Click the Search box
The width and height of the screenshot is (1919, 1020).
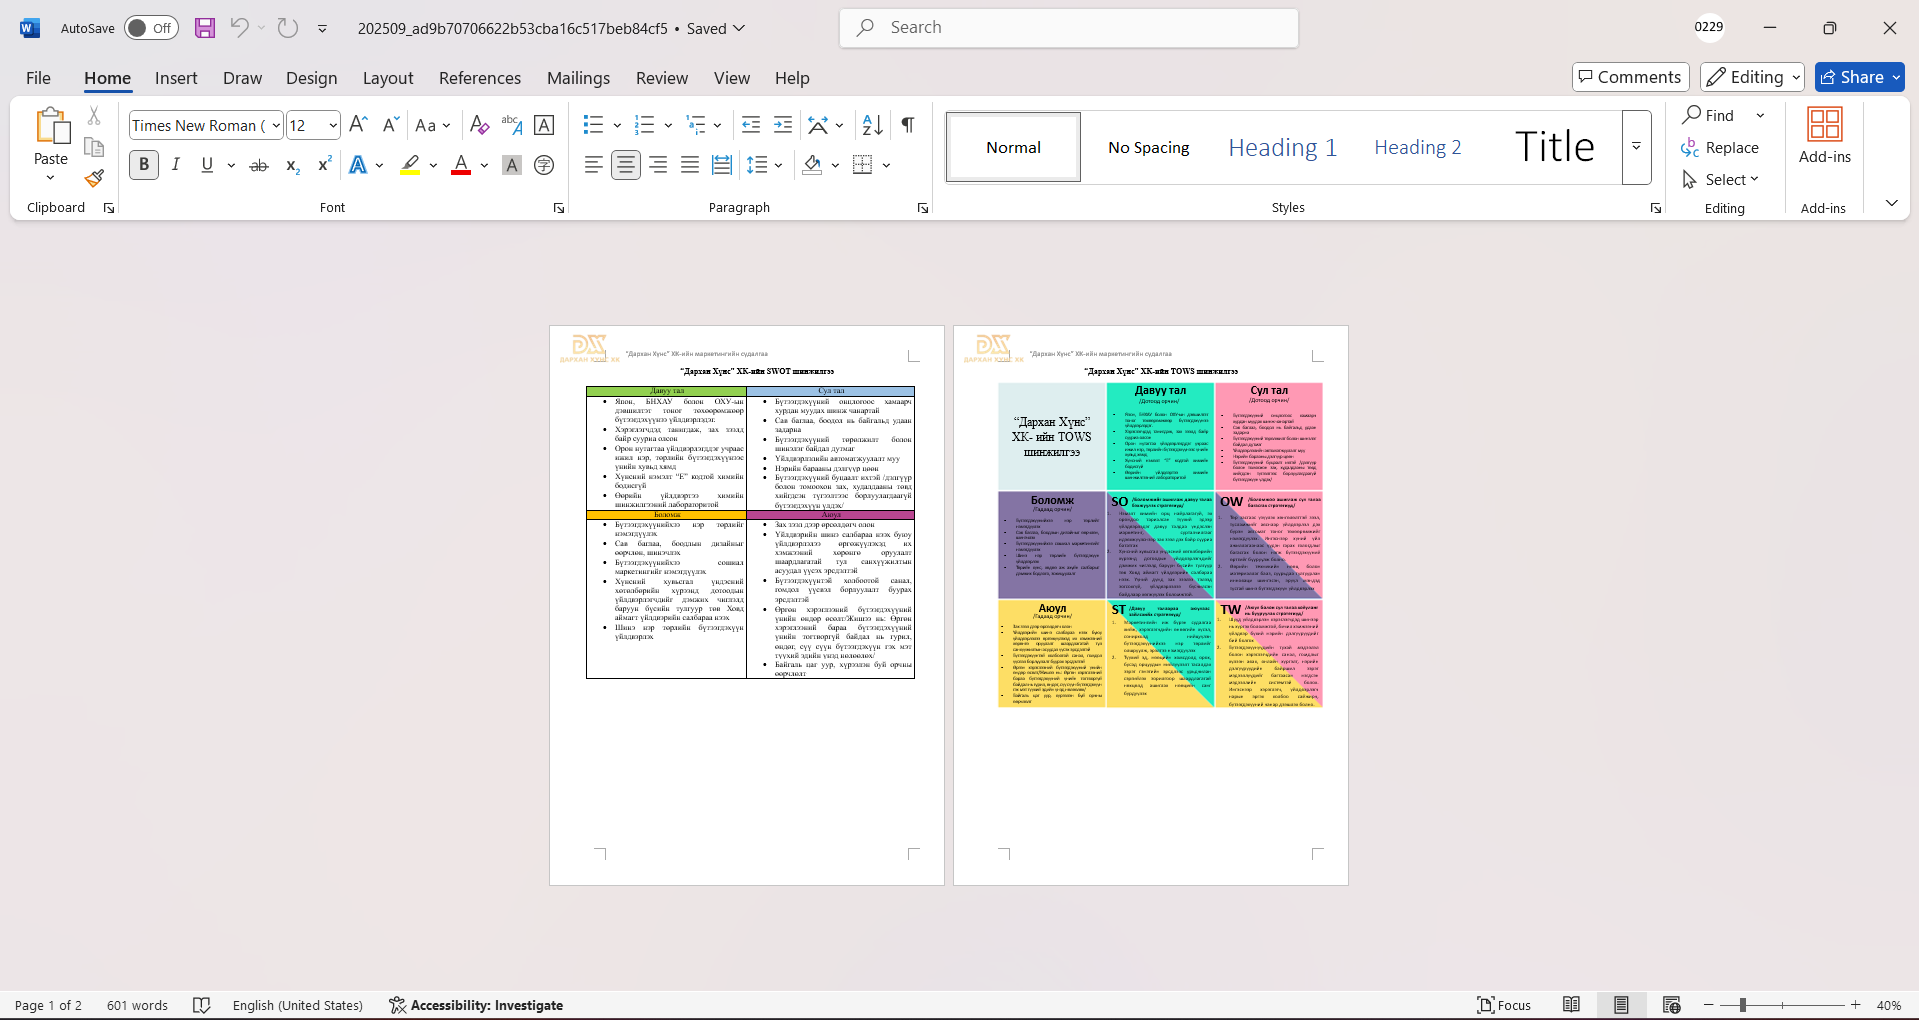[1069, 28]
